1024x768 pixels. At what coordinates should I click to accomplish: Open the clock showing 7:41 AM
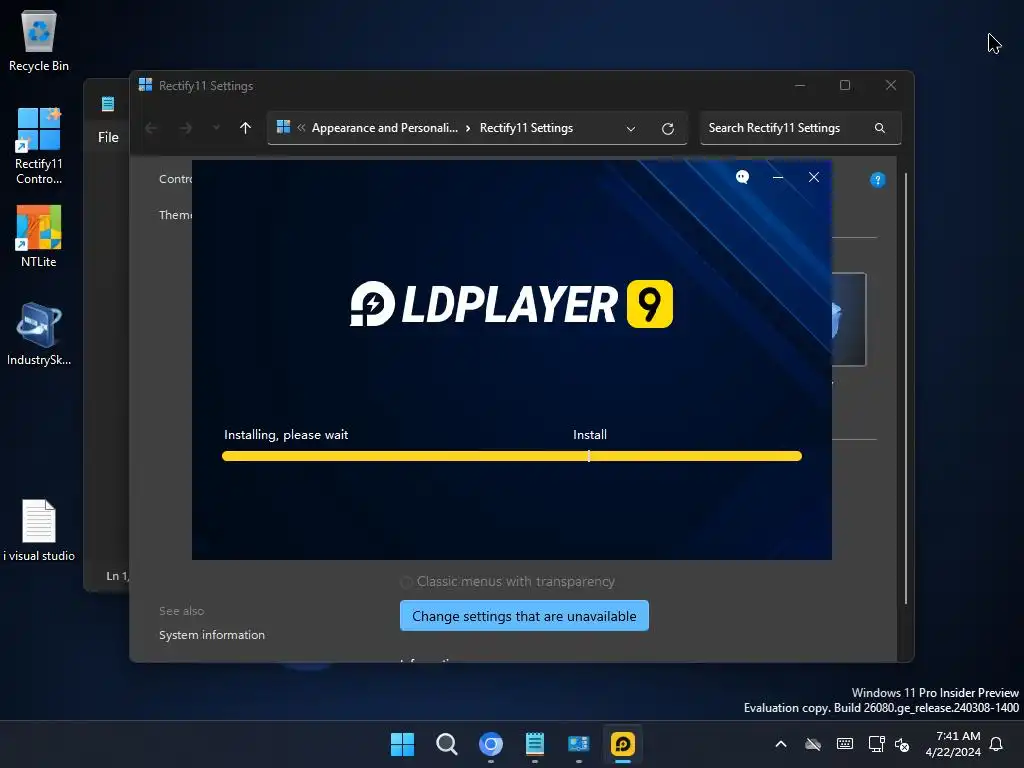[953, 744]
